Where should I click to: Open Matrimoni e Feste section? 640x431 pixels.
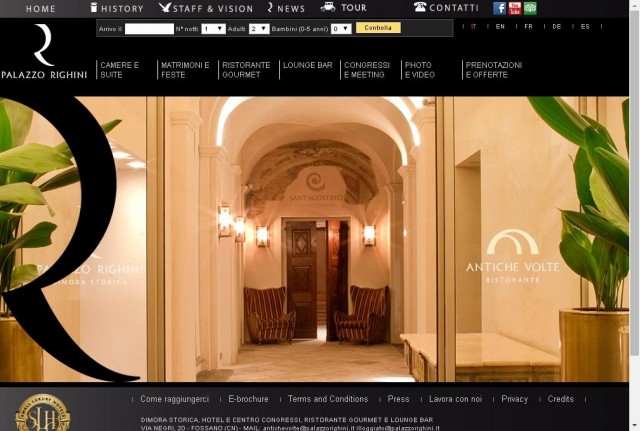click(x=185, y=70)
